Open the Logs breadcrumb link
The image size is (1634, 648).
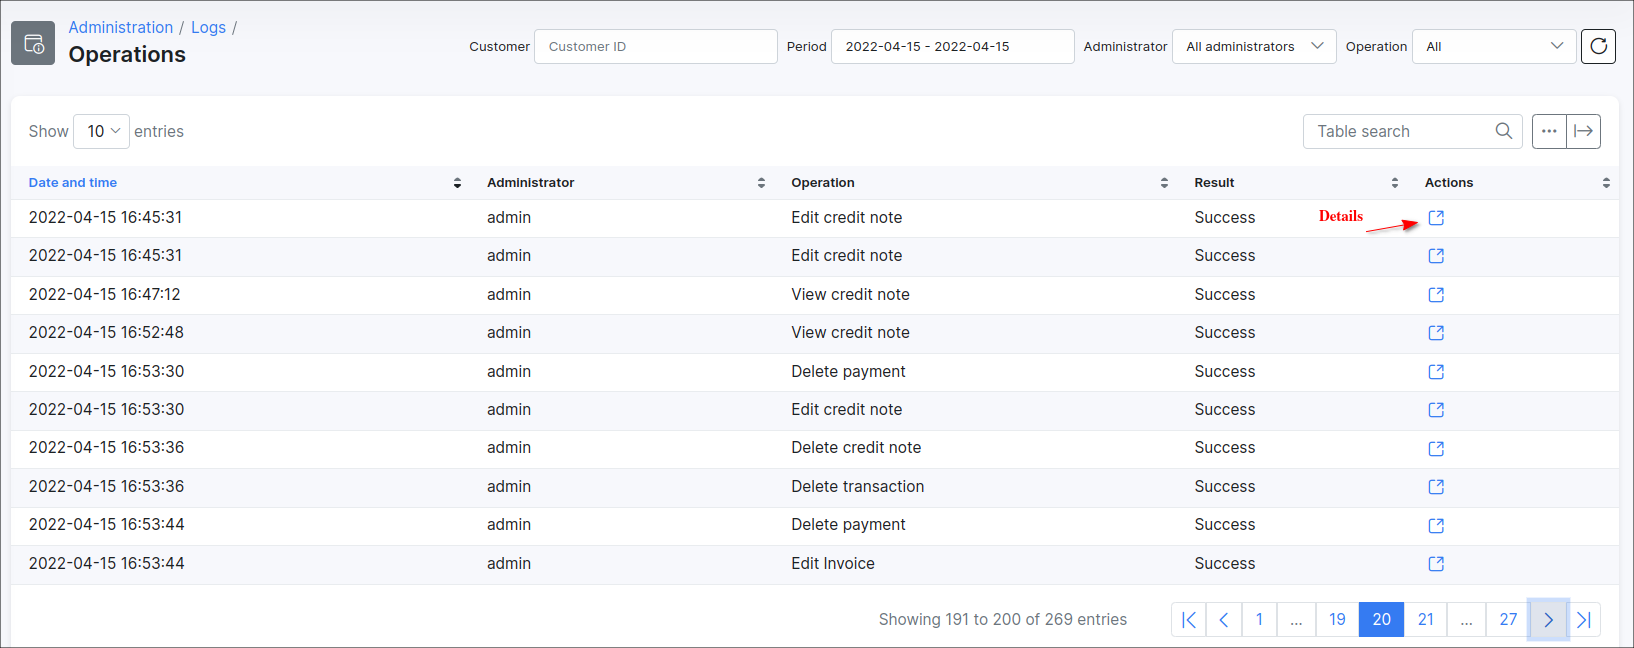pos(208,27)
